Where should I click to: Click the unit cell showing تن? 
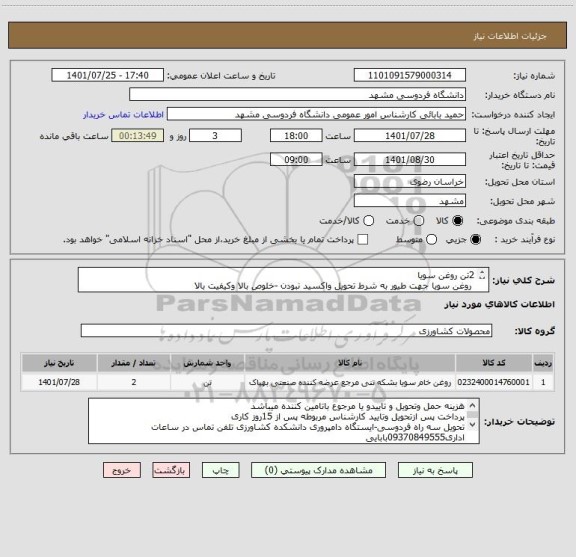click(x=207, y=382)
